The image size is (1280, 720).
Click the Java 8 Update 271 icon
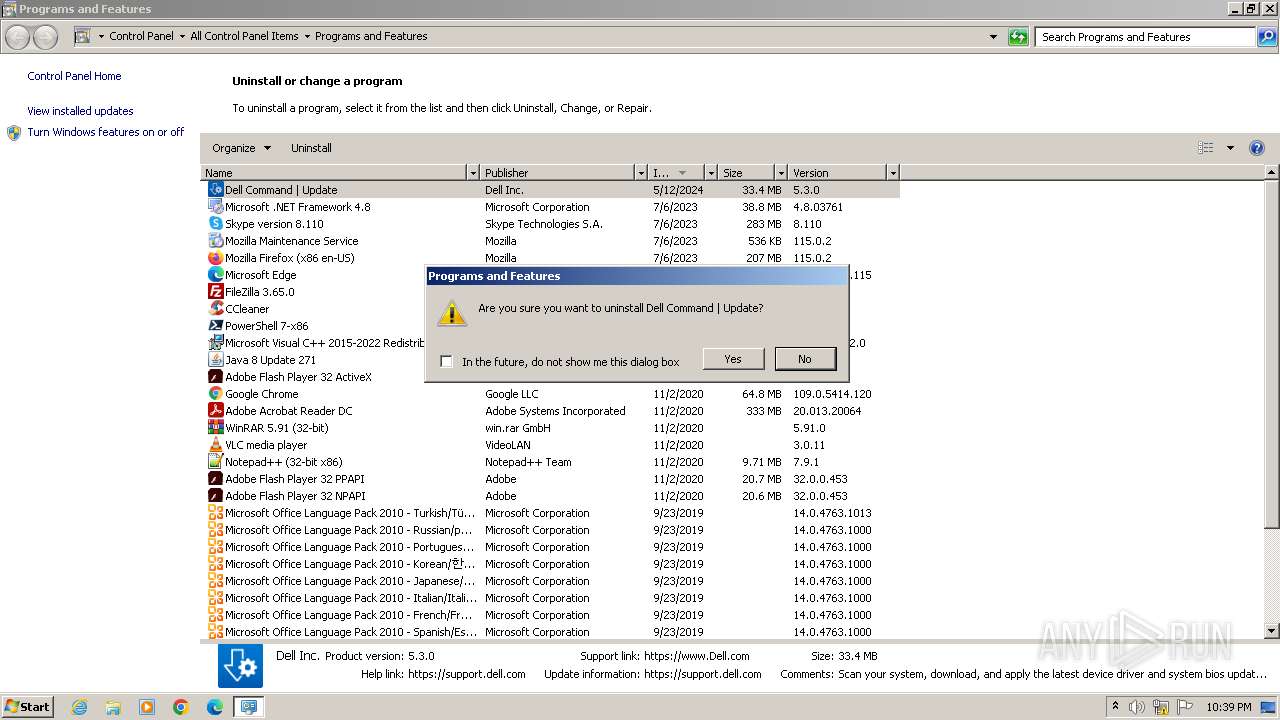215,360
